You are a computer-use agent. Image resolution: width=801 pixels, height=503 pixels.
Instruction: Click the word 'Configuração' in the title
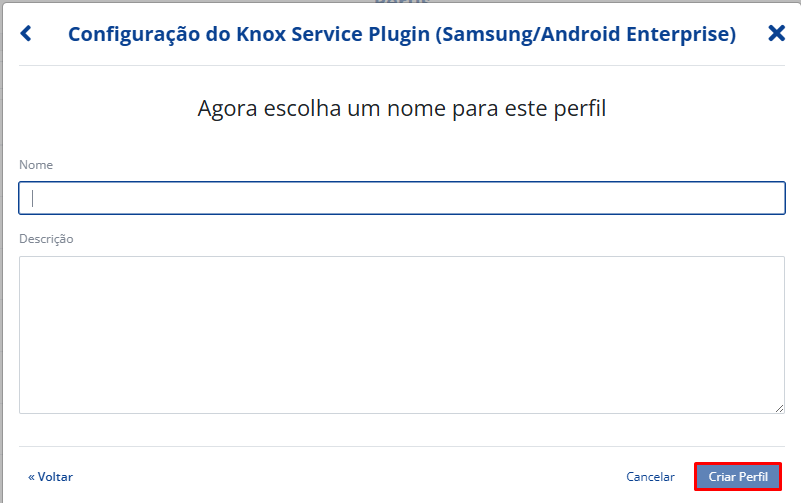coord(130,34)
